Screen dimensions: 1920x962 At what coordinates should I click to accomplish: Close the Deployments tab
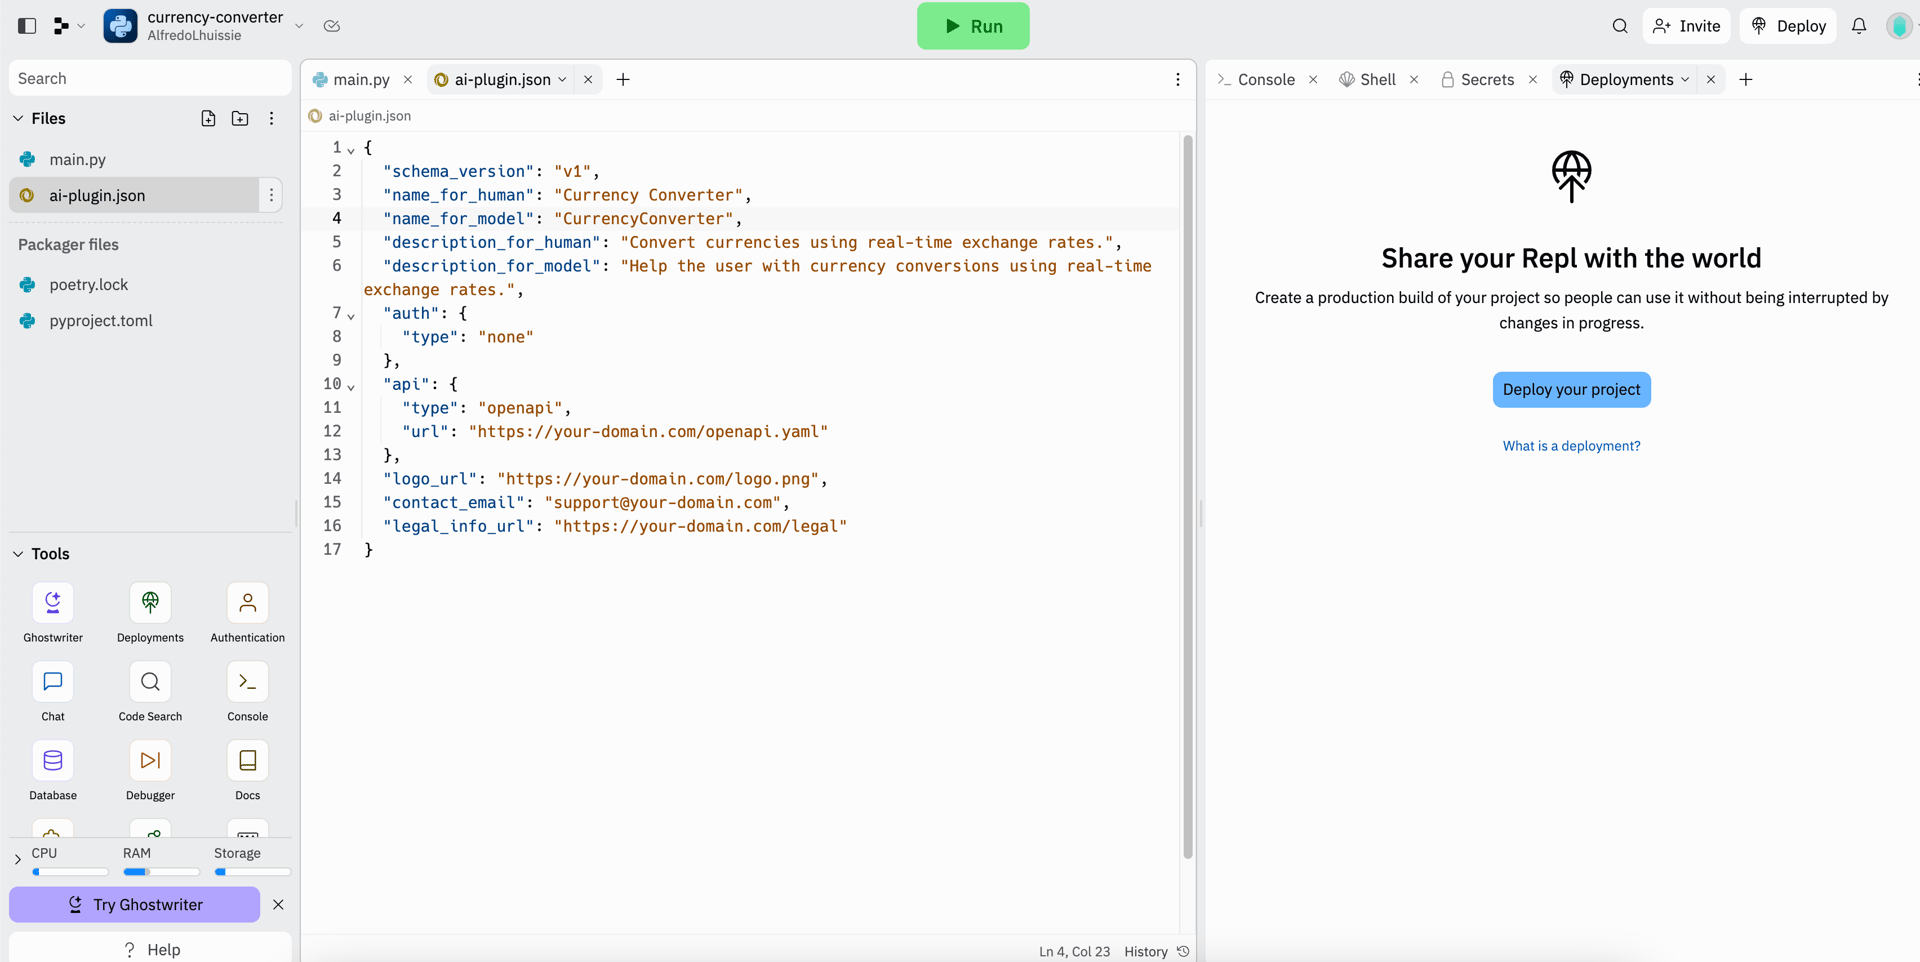pos(1711,79)
